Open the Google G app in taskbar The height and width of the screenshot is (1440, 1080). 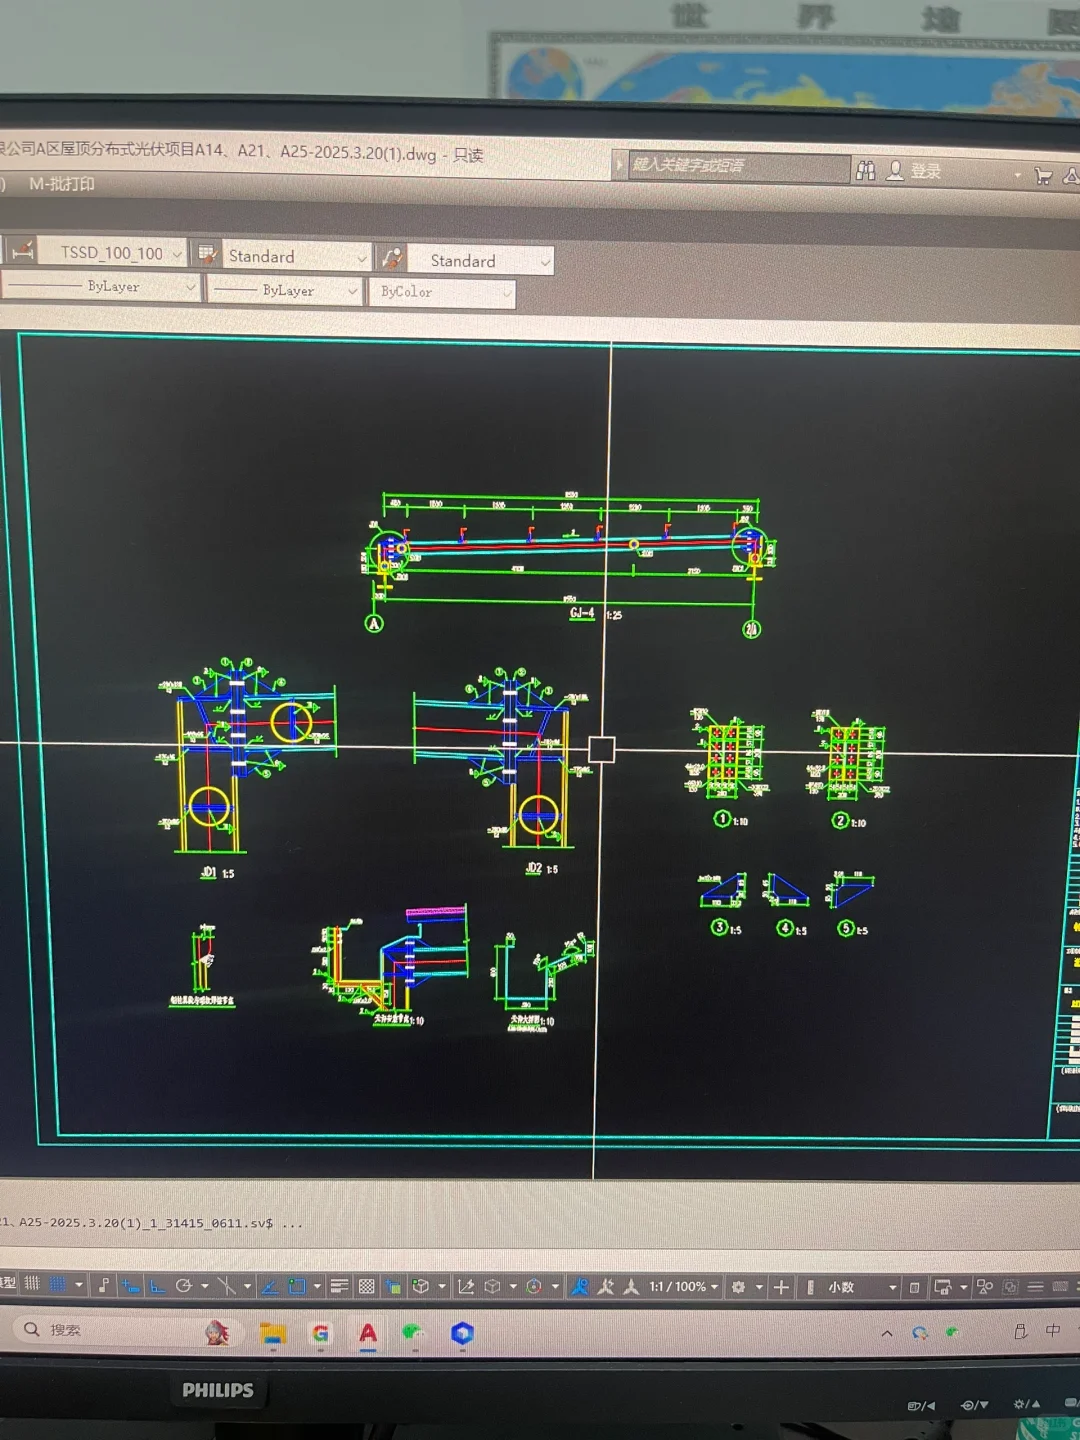(x=320, y=1333)
